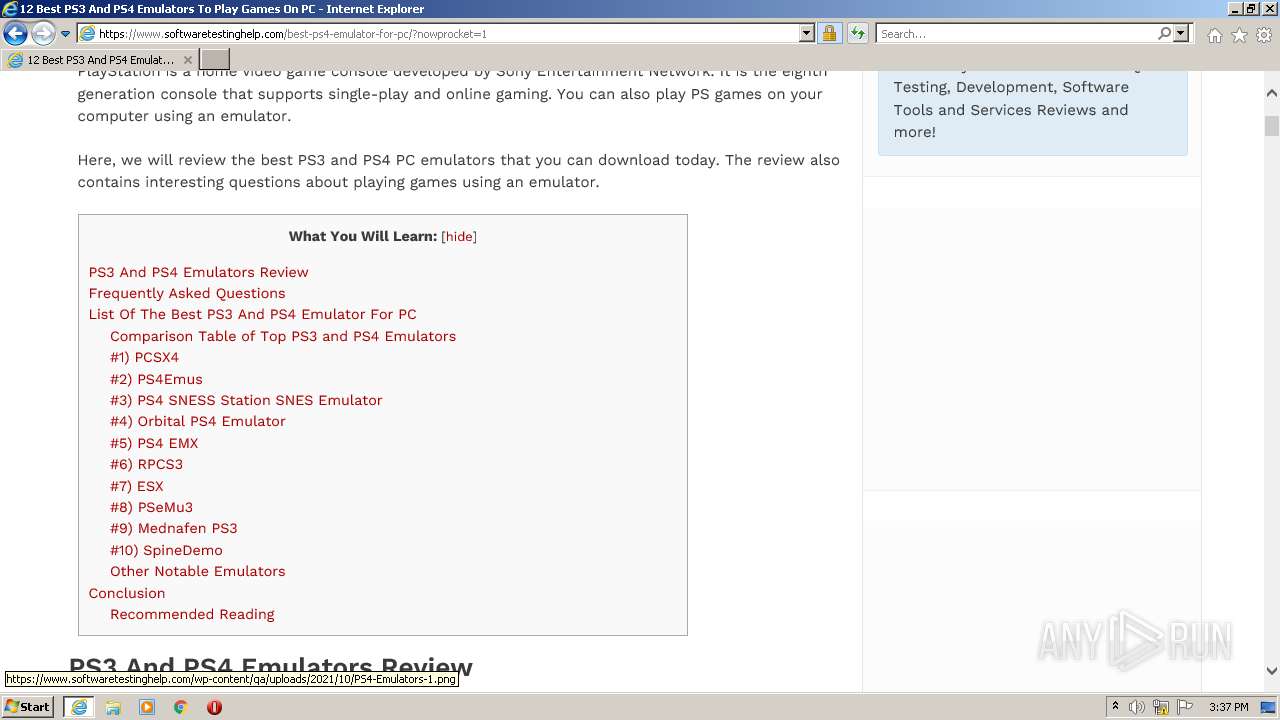Launch Chrome from the taskbar
This screenshot has width=1280, height=720.
180,707
